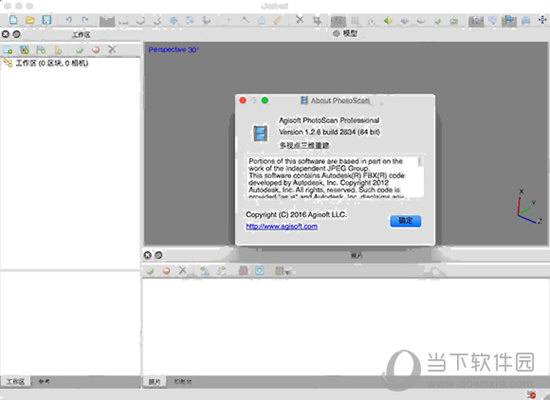Toggle Show Shapes in toolbar
The width and height of the screenshot is (550, 400).
tap(493, 21)
